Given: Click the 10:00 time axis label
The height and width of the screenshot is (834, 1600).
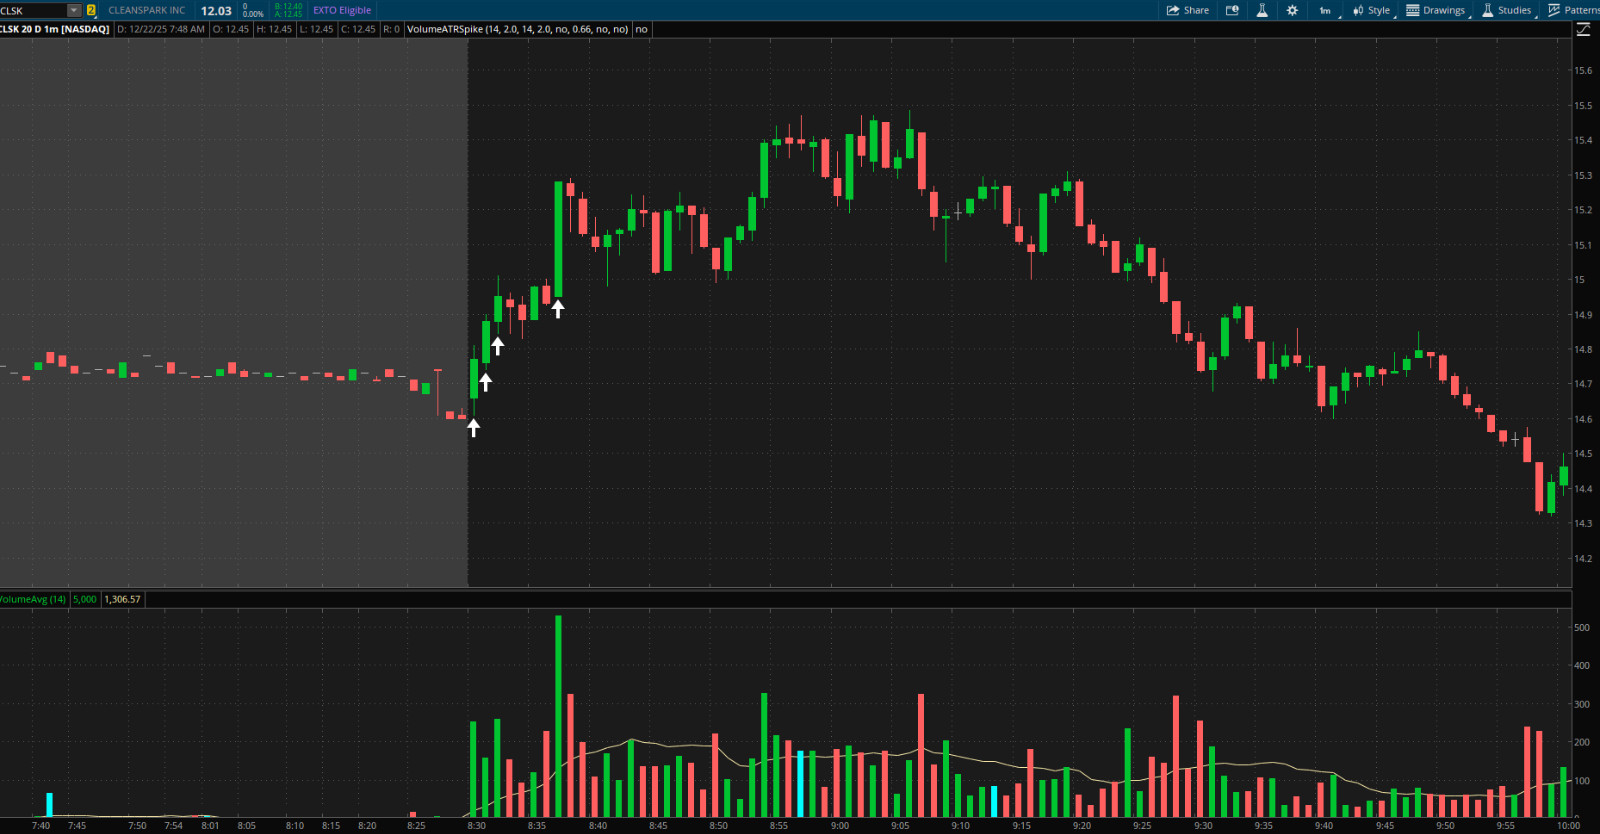Looking at the screenshot, I should [1568, 826].
